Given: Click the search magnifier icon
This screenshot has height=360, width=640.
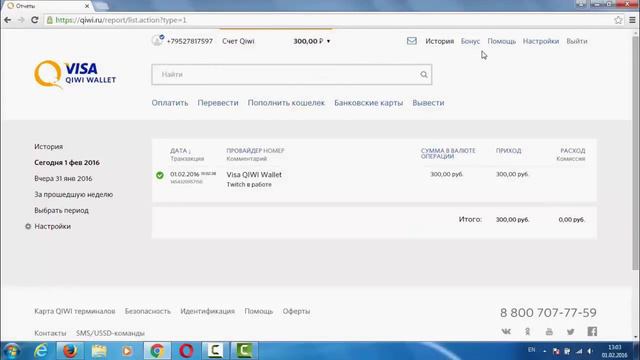Looking at the screenshot, I should [x=424, y=74].
